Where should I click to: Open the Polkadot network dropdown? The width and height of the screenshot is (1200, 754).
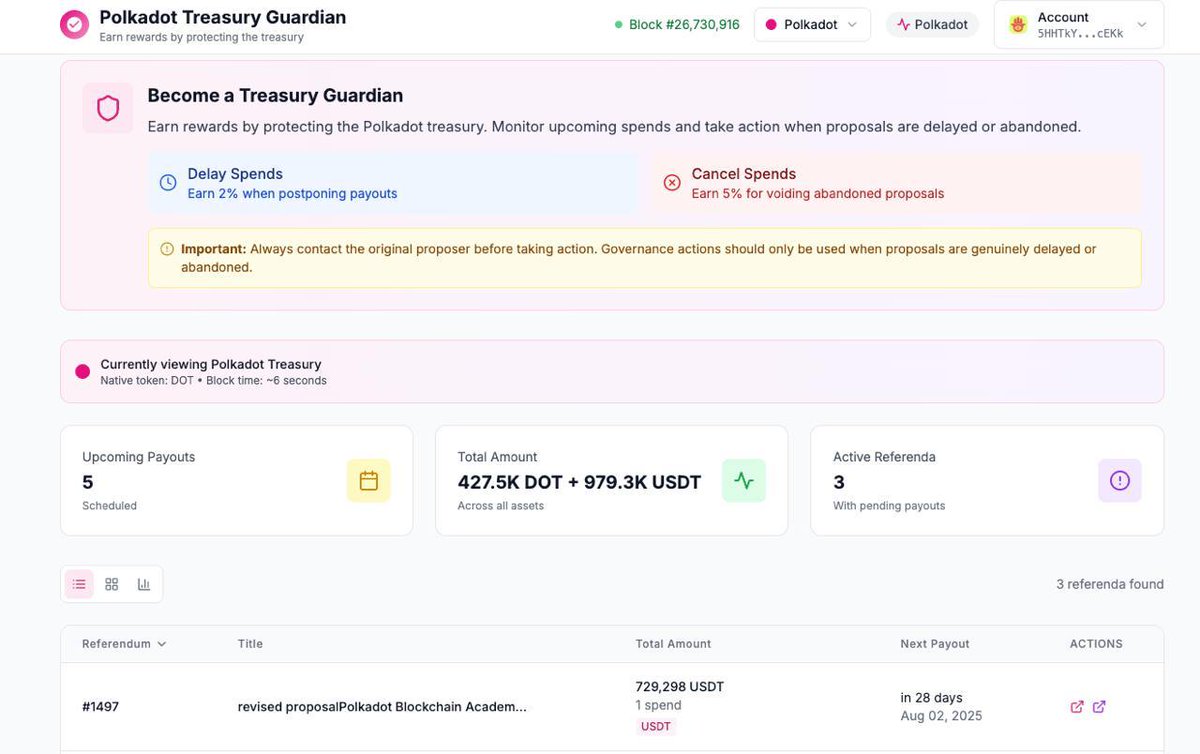[812, 24]
